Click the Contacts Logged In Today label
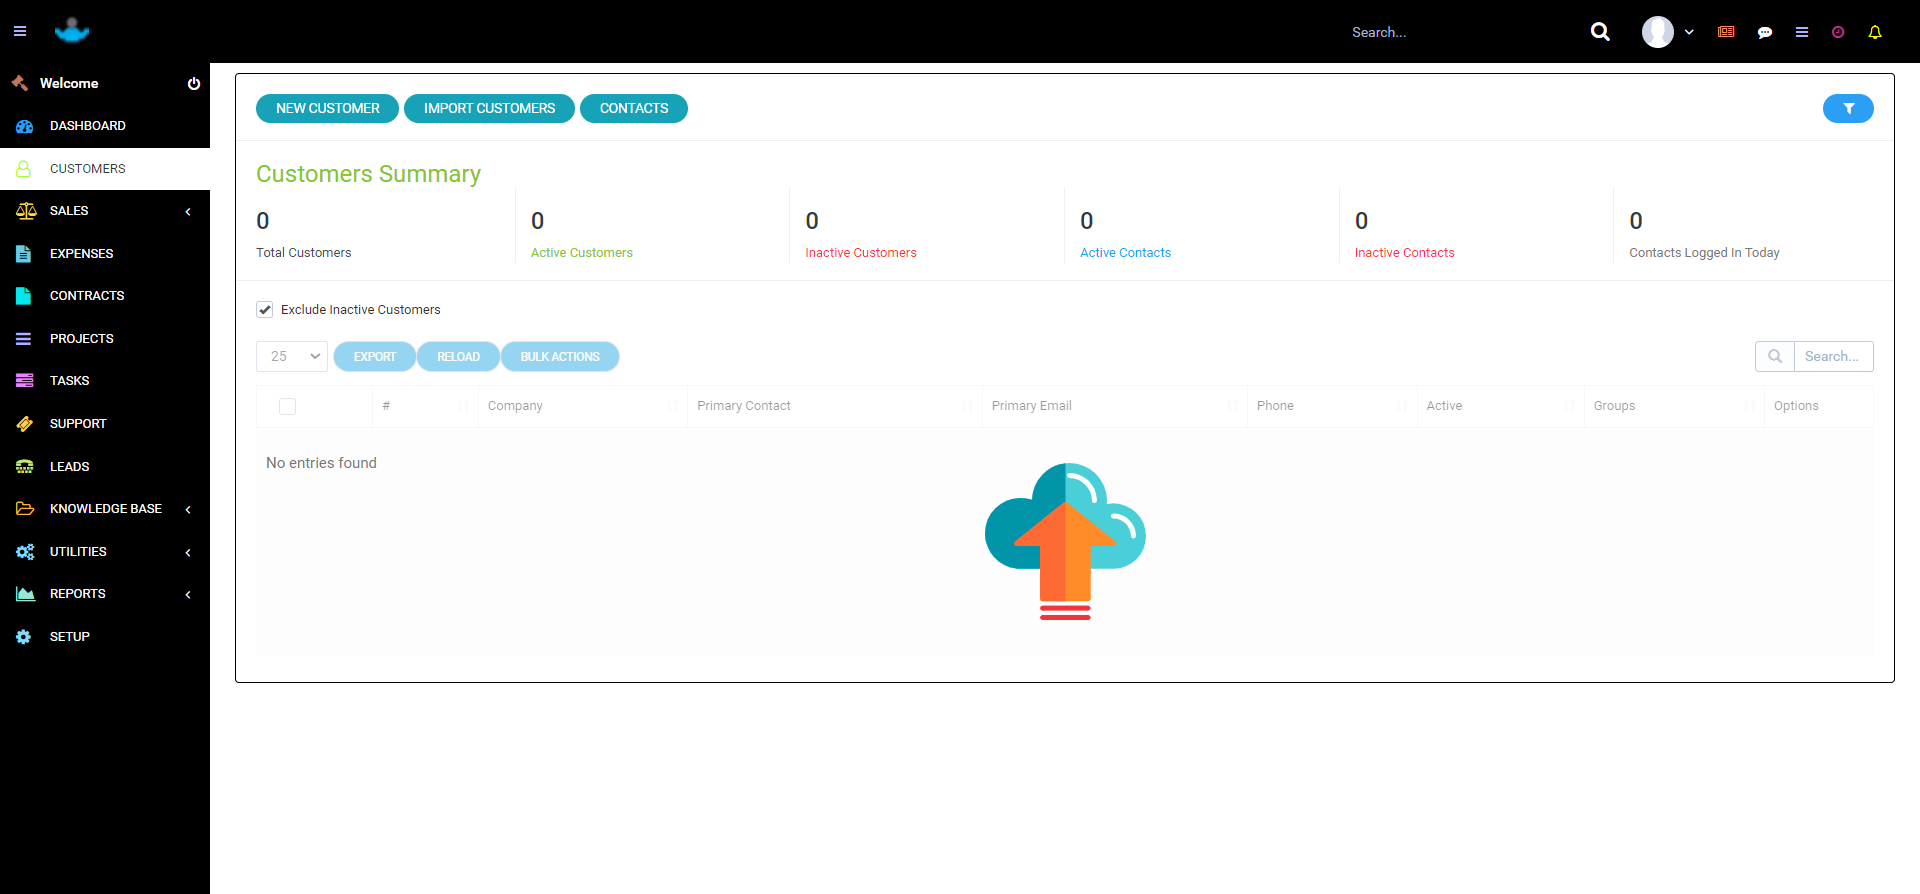 tap(1704, 253)
